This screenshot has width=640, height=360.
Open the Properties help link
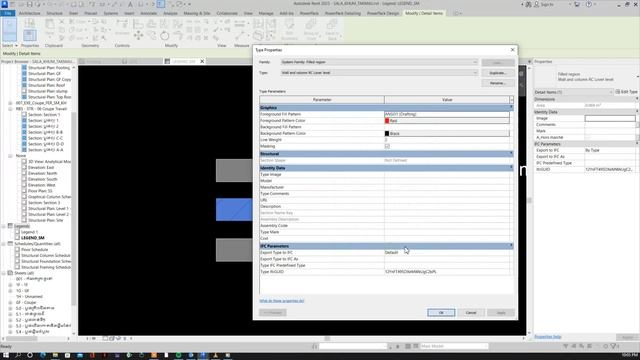548,337
